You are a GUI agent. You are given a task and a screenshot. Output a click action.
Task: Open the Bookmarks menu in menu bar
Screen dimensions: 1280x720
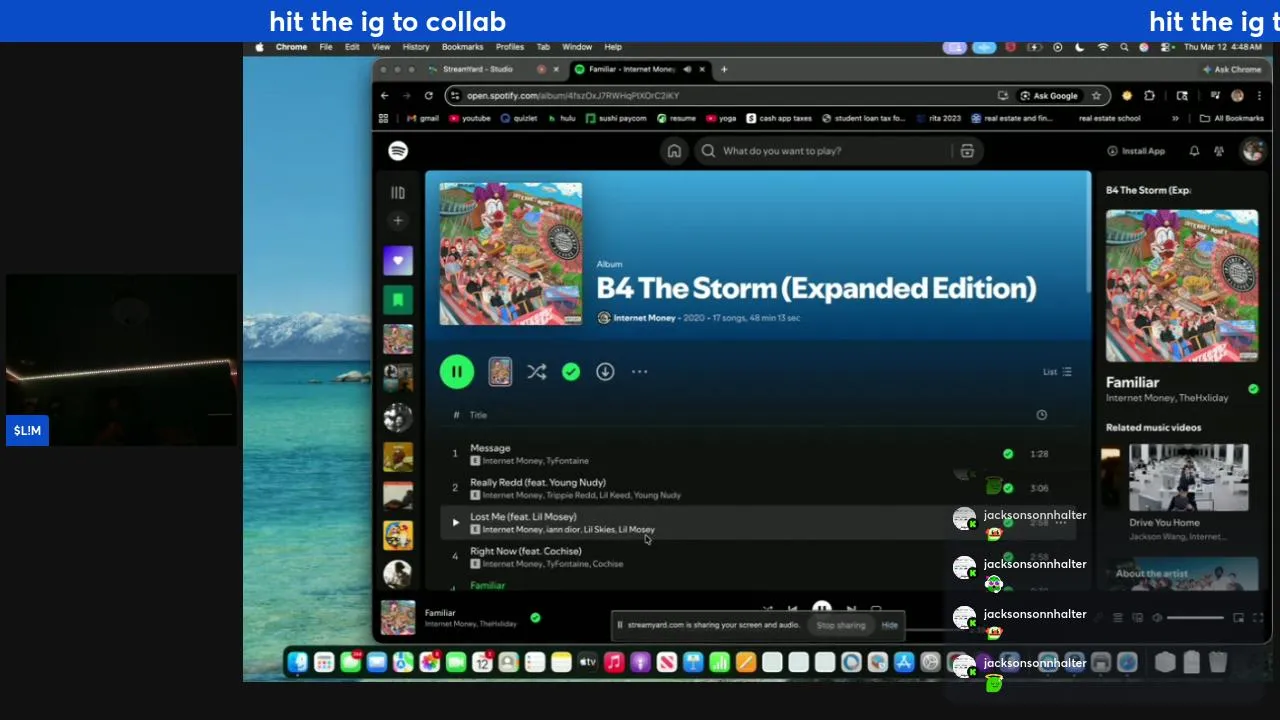coord(462,47)
